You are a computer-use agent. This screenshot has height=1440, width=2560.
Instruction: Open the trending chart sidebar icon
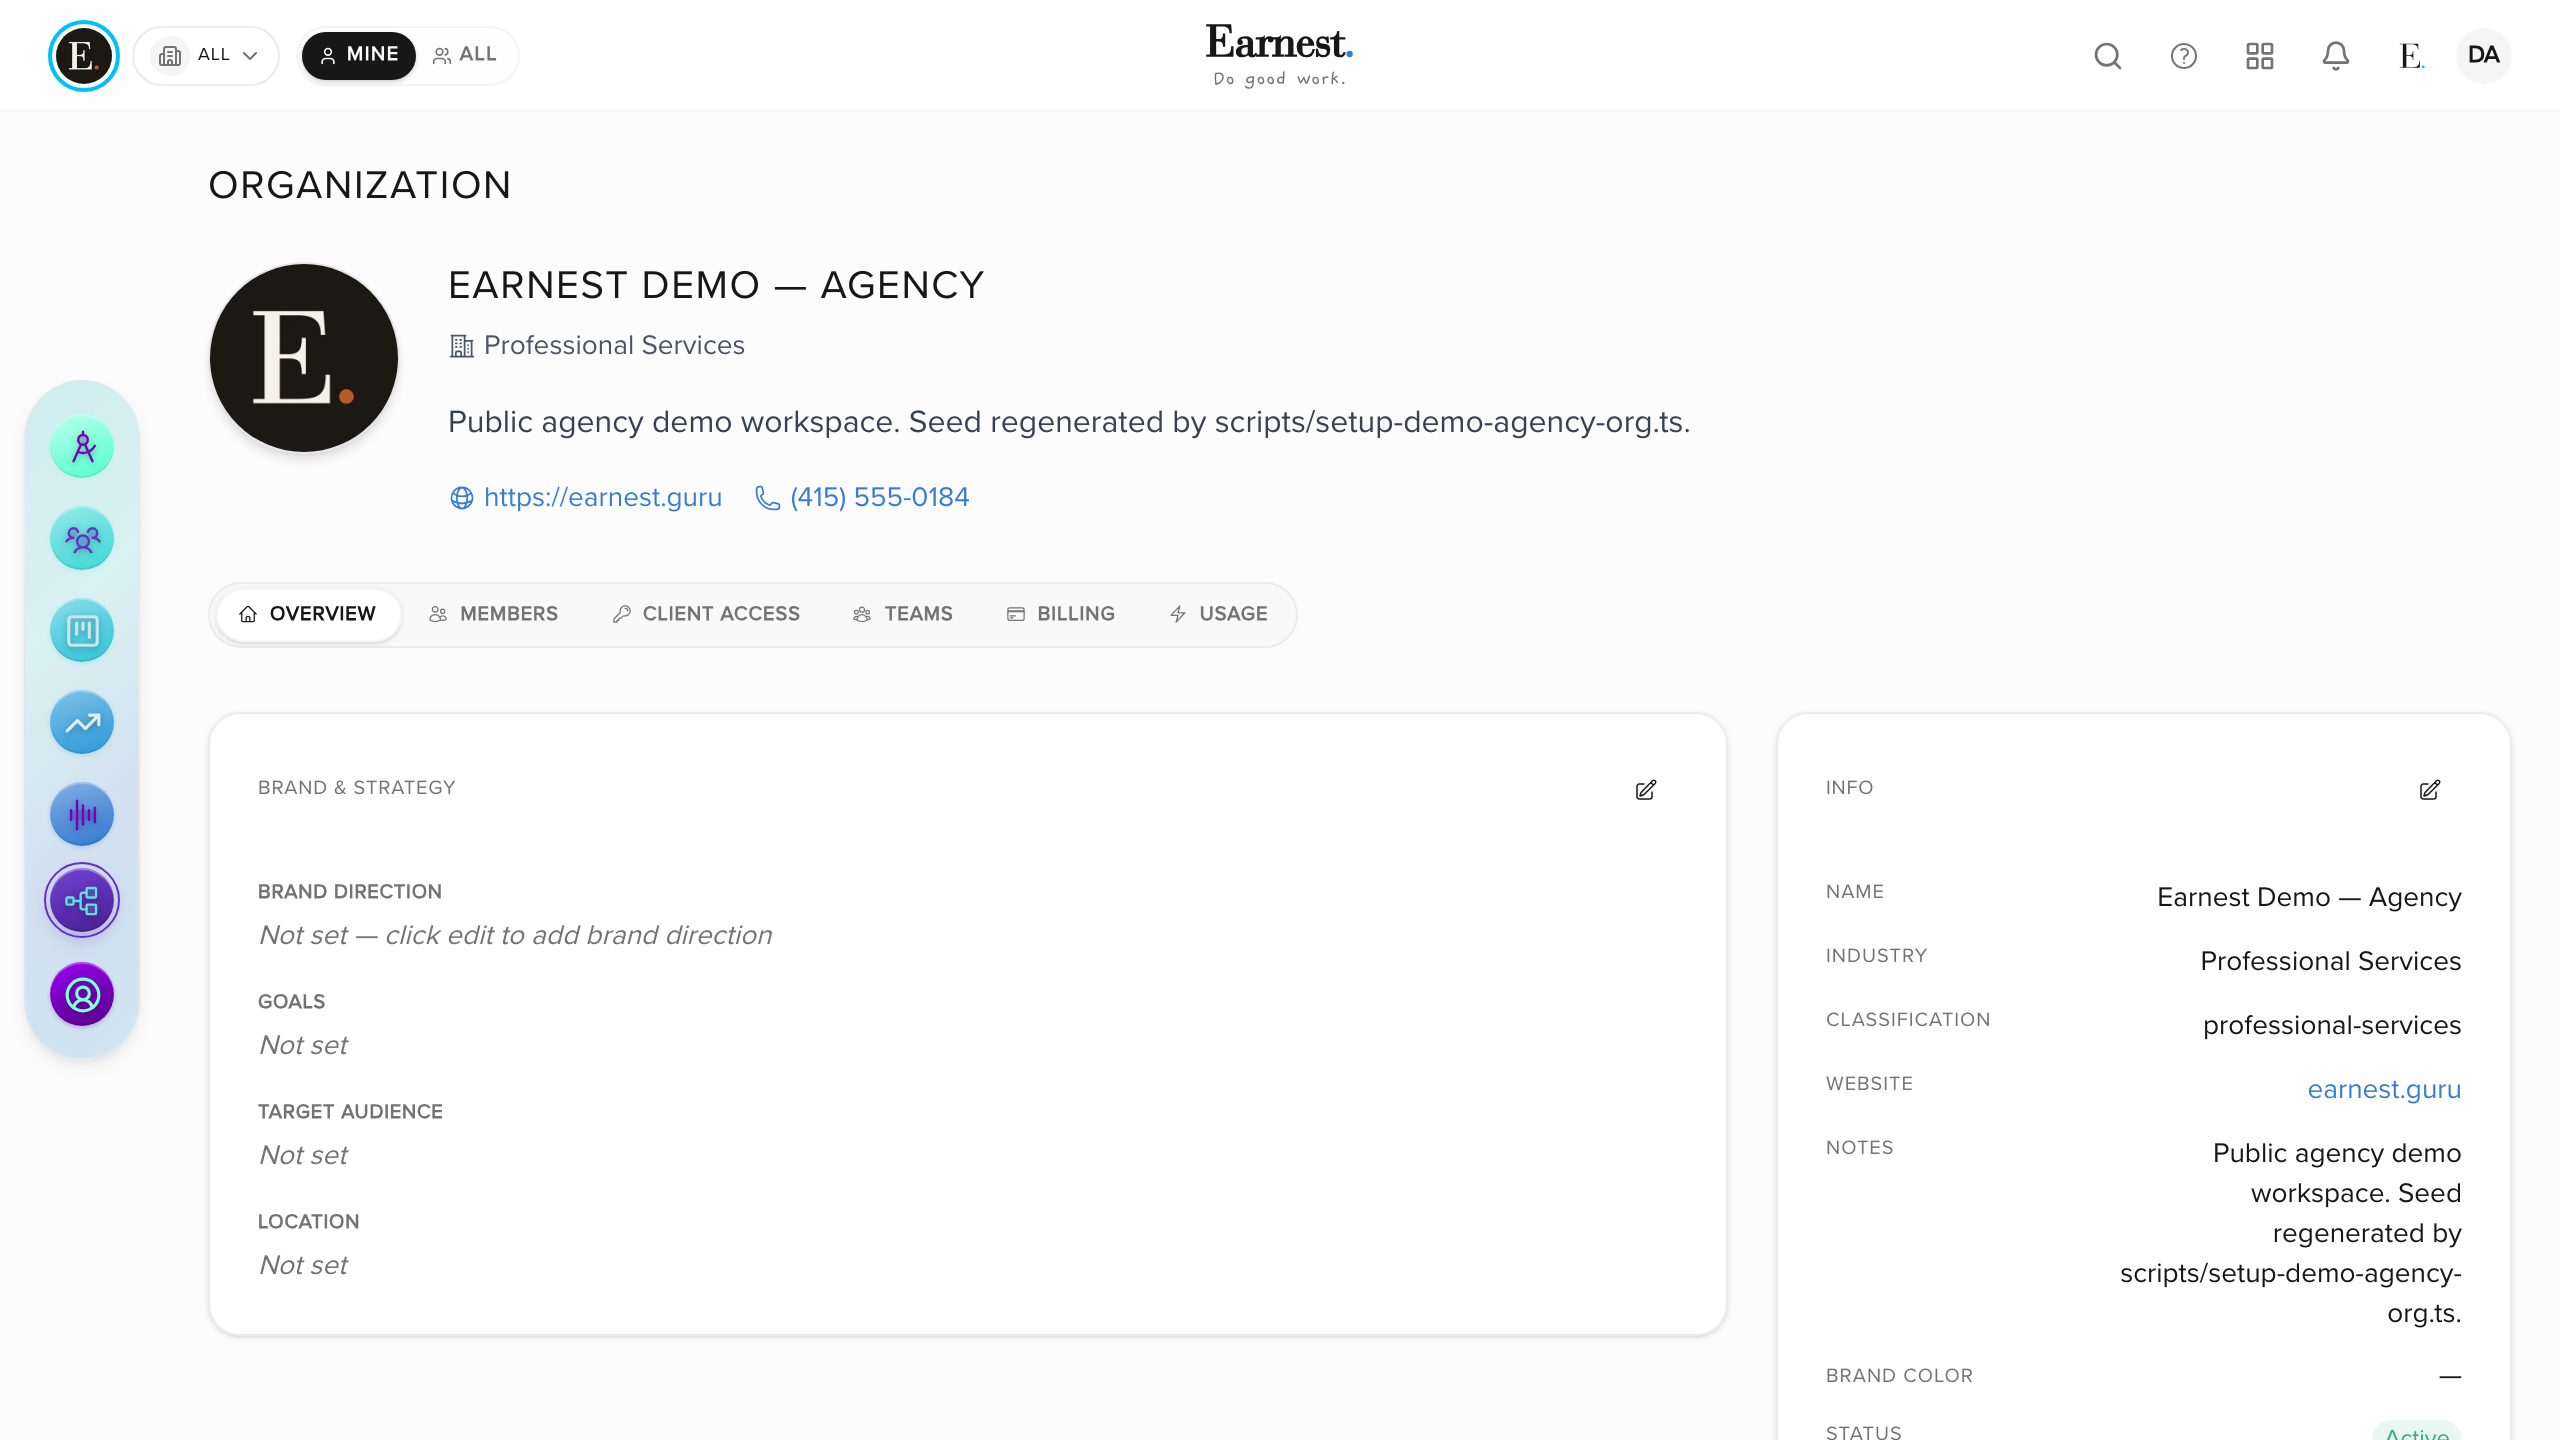pos(82,723)
